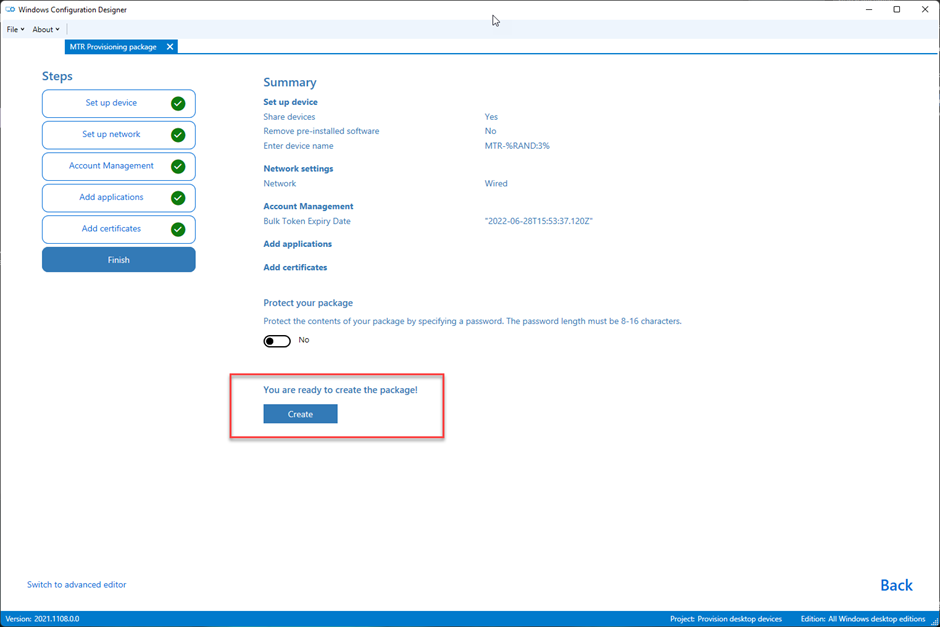Screen dimensions: 940x627
Task: Select the MTR Provisioning package tab
Action: [x=113, y=47]
